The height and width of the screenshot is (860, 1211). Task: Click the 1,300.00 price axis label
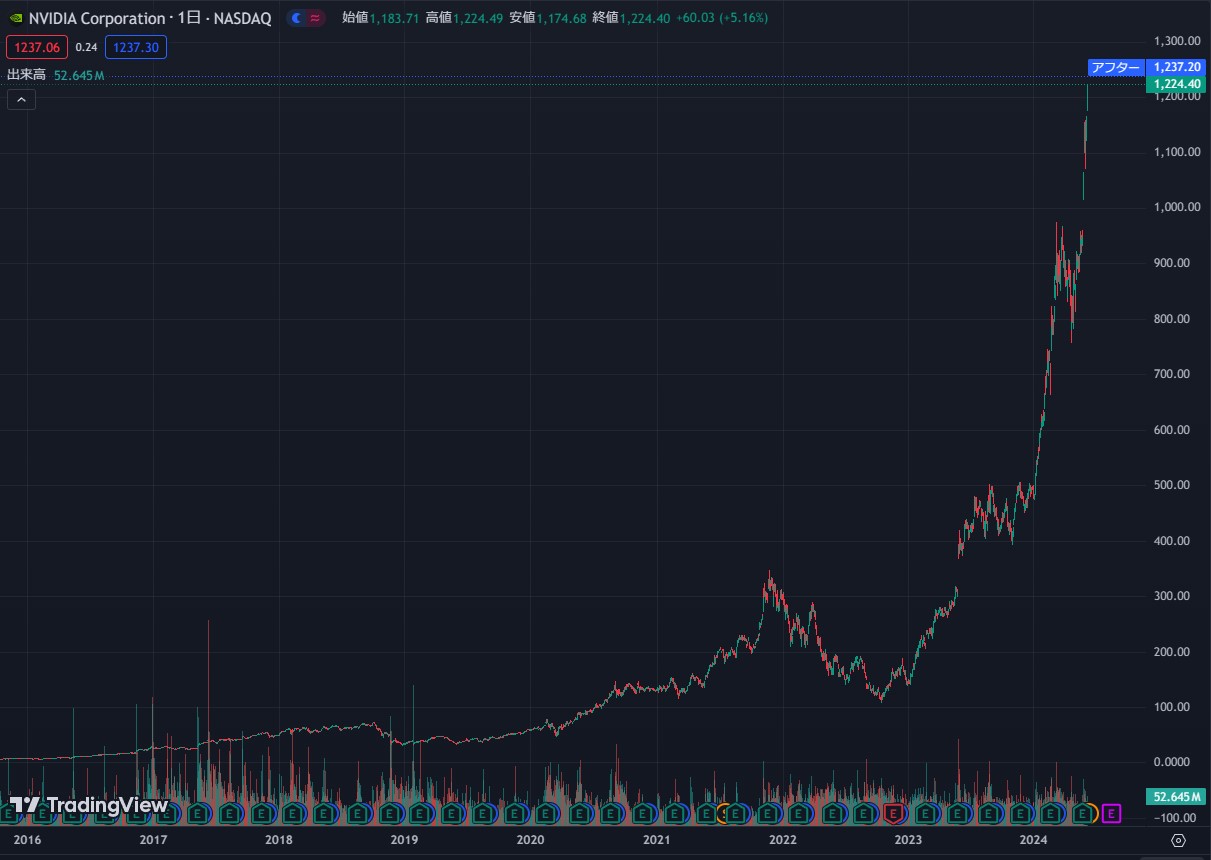tap(1176, 41)
